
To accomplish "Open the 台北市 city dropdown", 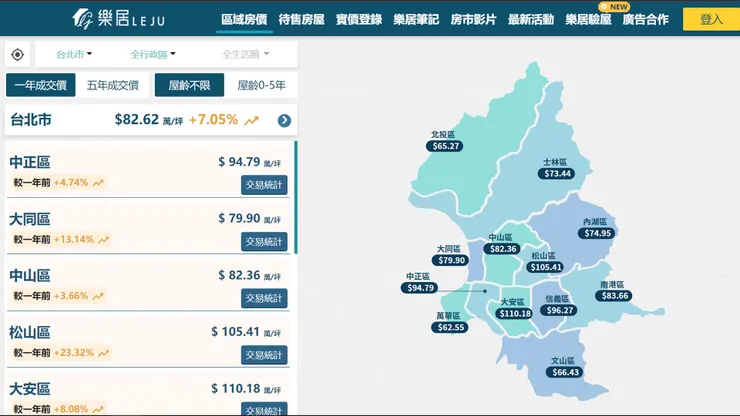I will [74, 55].
